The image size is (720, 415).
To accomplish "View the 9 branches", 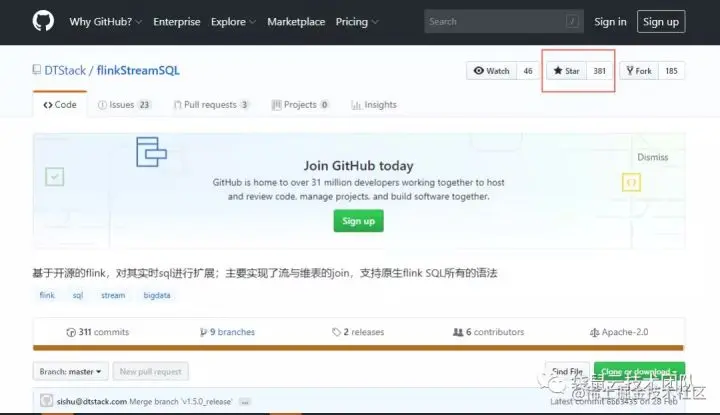I will point(227,332).
